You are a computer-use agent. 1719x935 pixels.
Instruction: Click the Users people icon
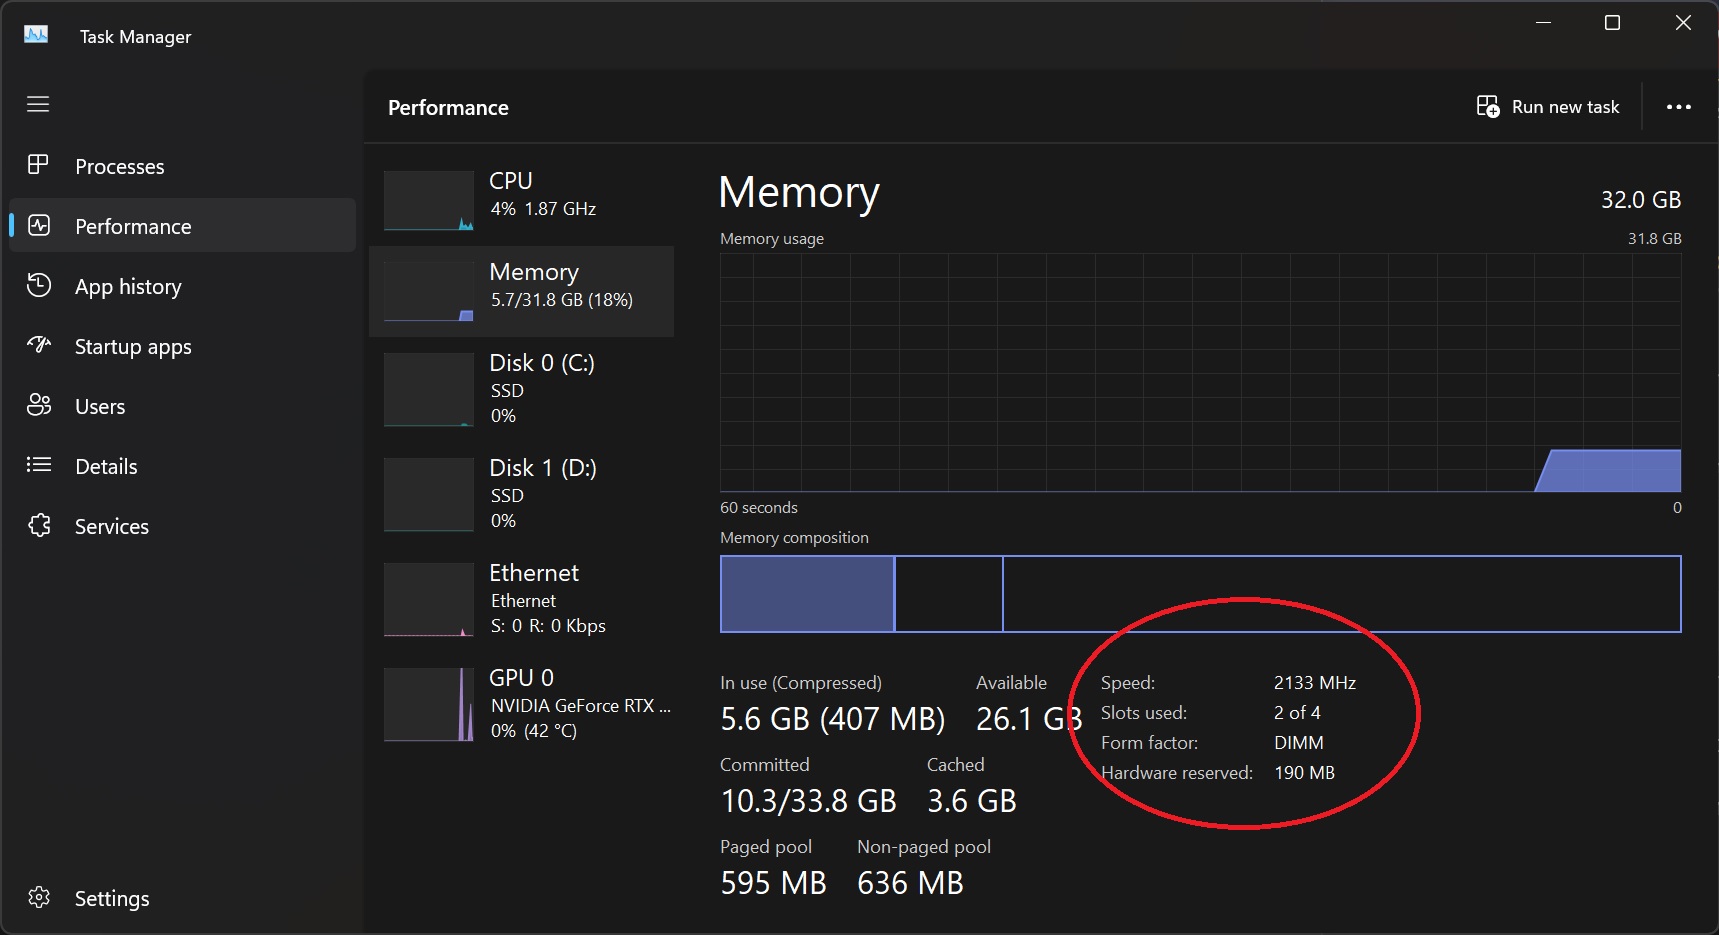pos(38,405)
